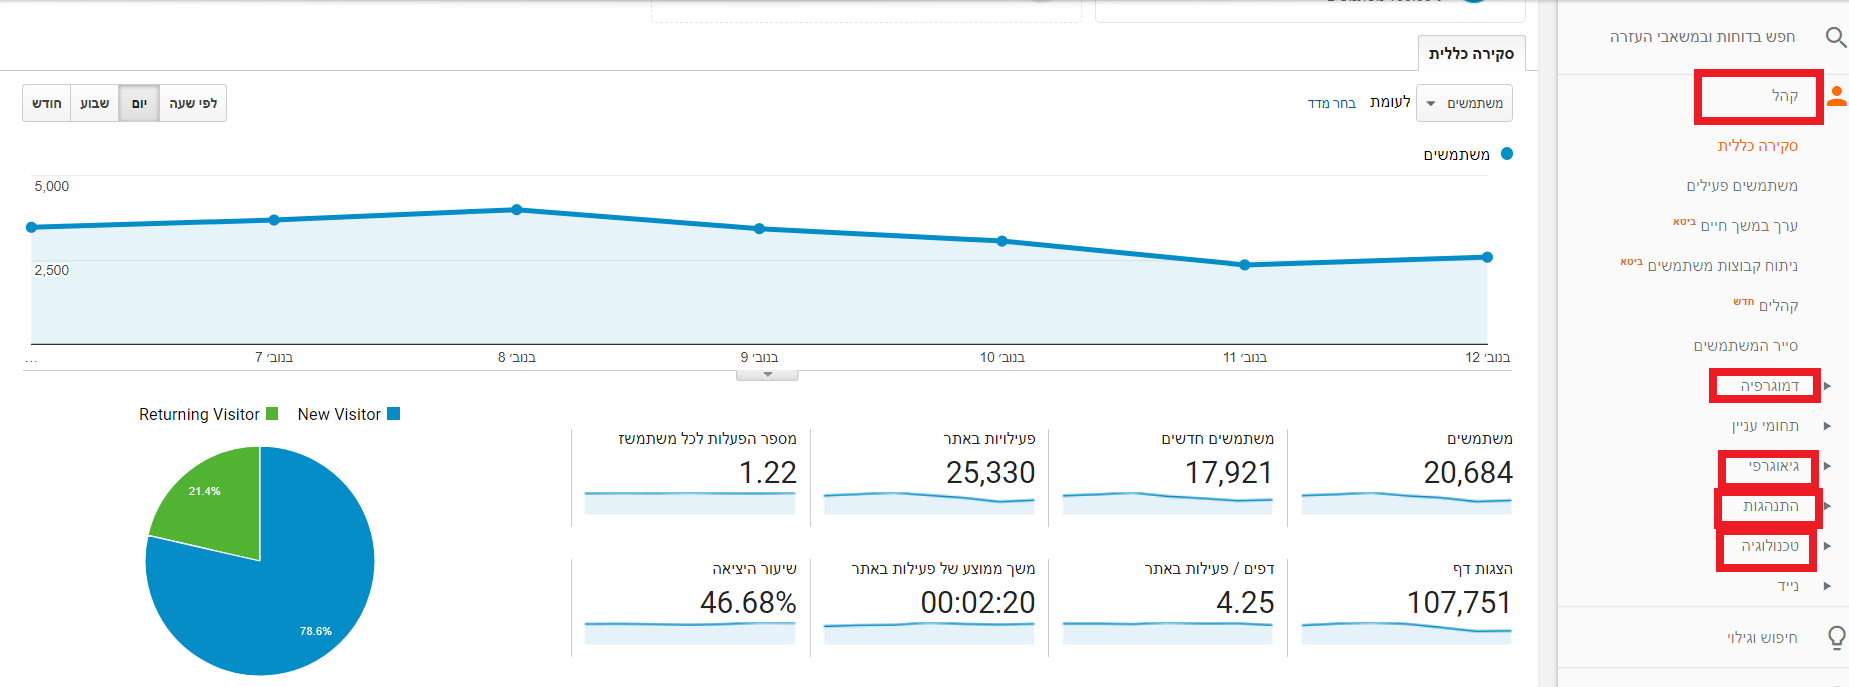Click the התנהגות sidebar item
Viewport: 1849px width, 687px height.
[x=1770, y=506]
